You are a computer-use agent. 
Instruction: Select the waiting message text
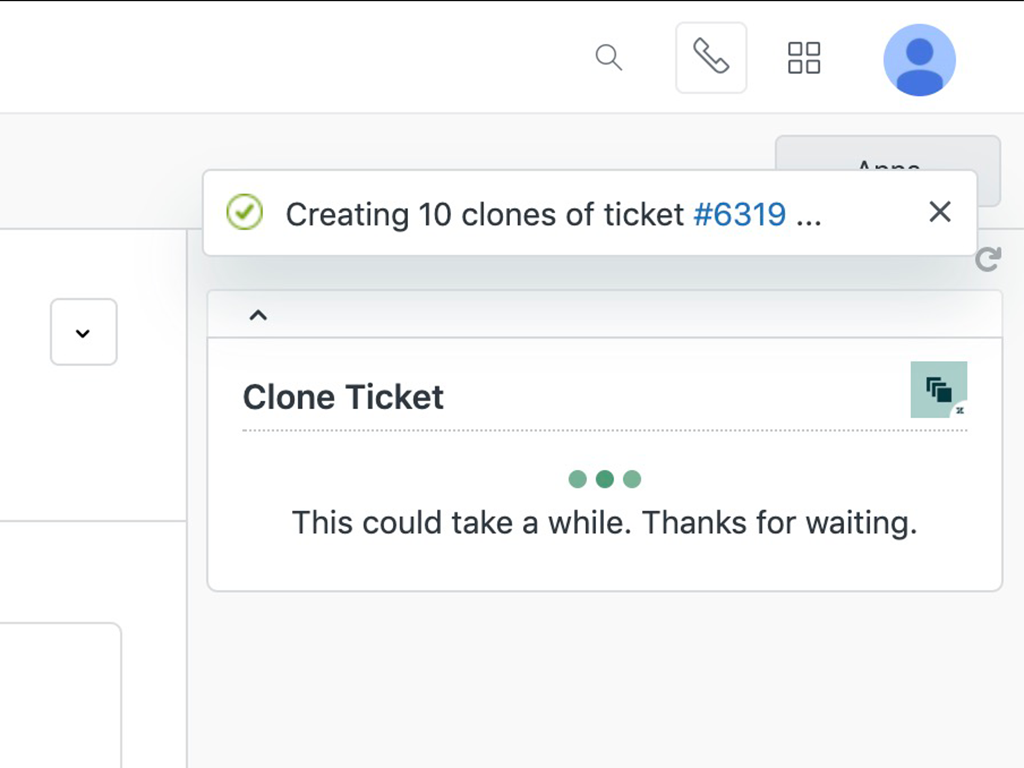point(604,522)
